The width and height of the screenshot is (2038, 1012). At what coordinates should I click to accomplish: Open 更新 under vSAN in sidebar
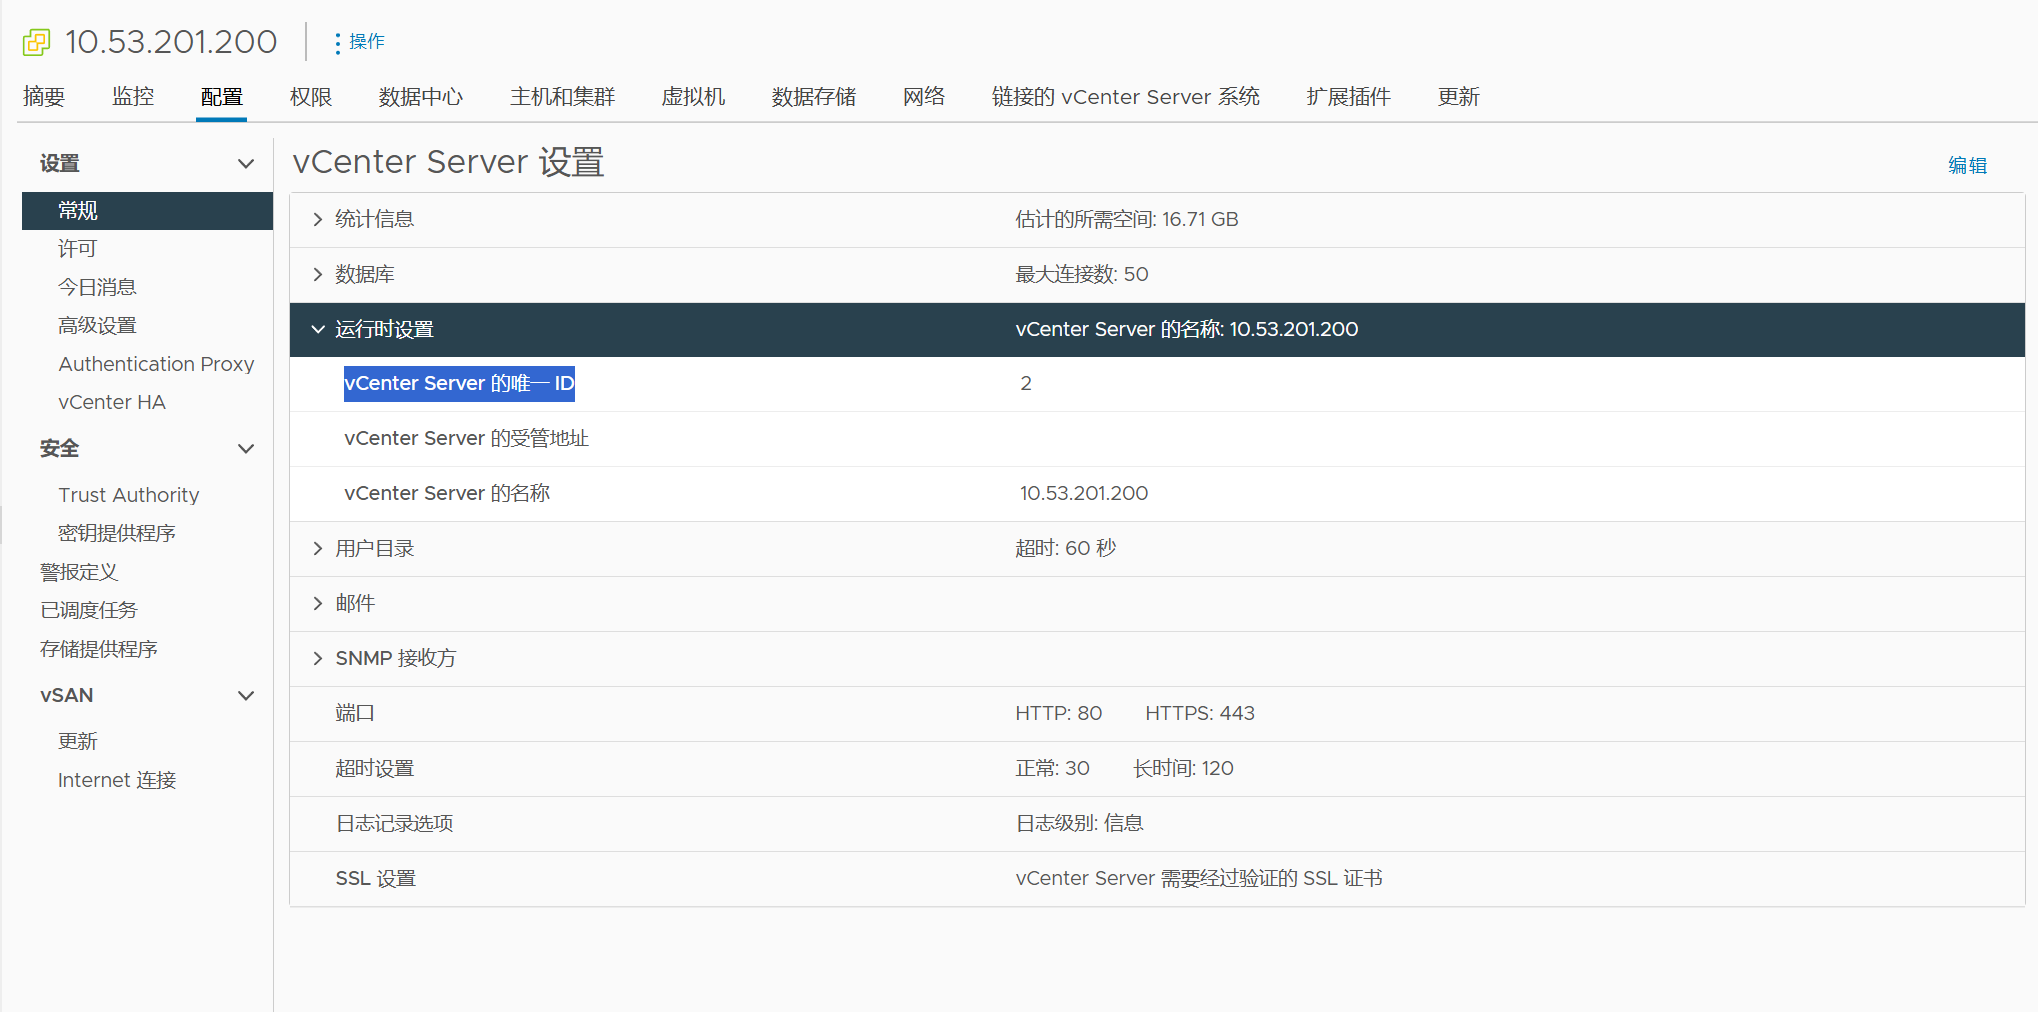78,741
